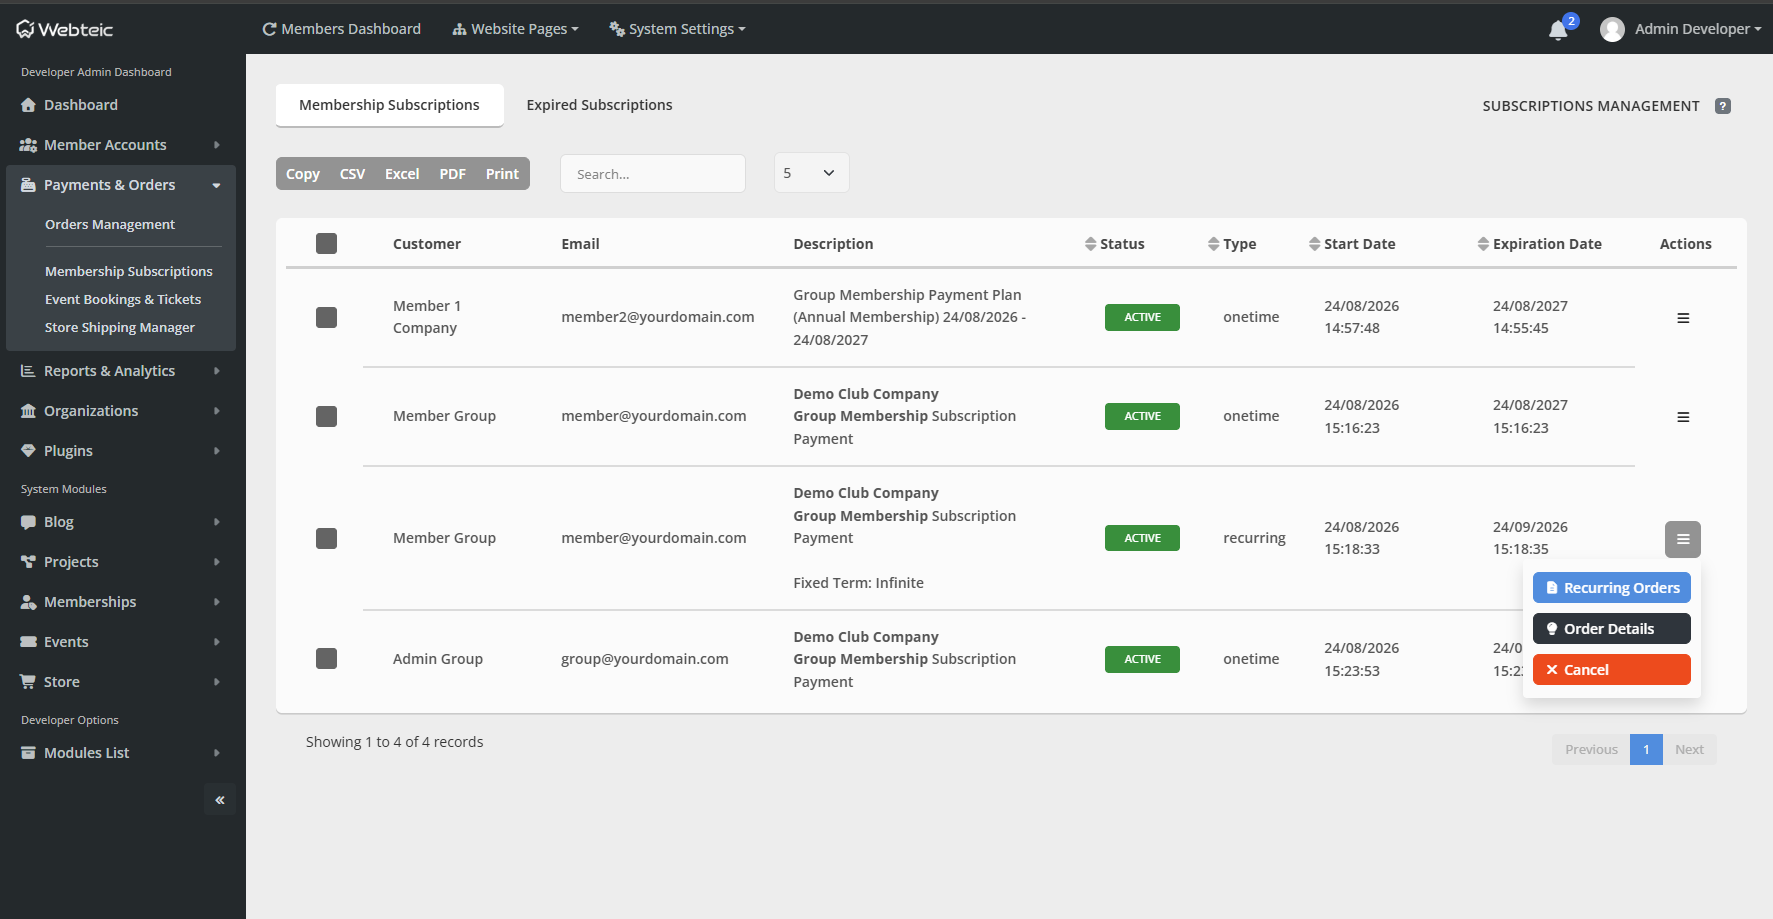Click the red Cancel option

coord(1612,670)
